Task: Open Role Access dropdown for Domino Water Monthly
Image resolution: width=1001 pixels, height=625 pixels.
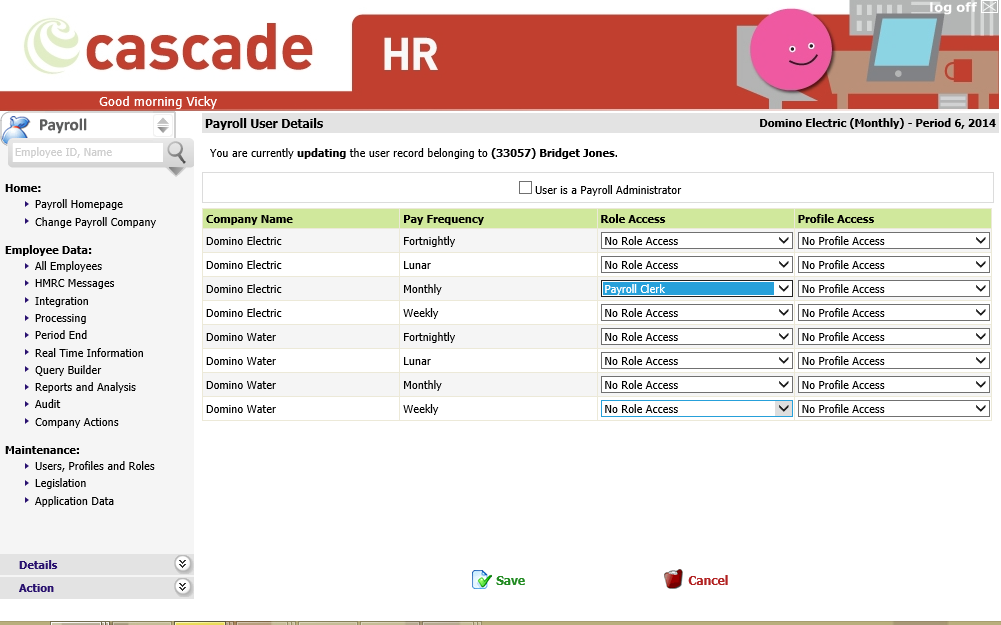Action: pyautogui.click(x=696, y=385)
